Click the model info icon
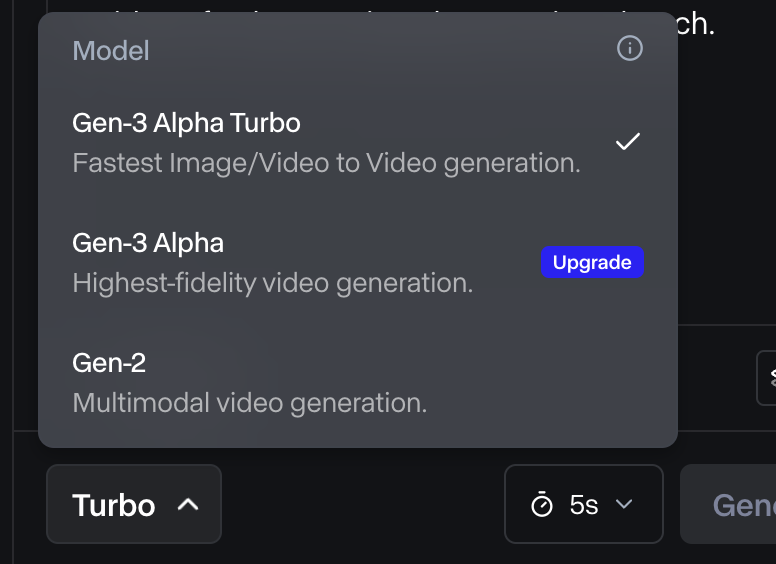The height and width of the screenshot is (564, 776). point(630,48)
